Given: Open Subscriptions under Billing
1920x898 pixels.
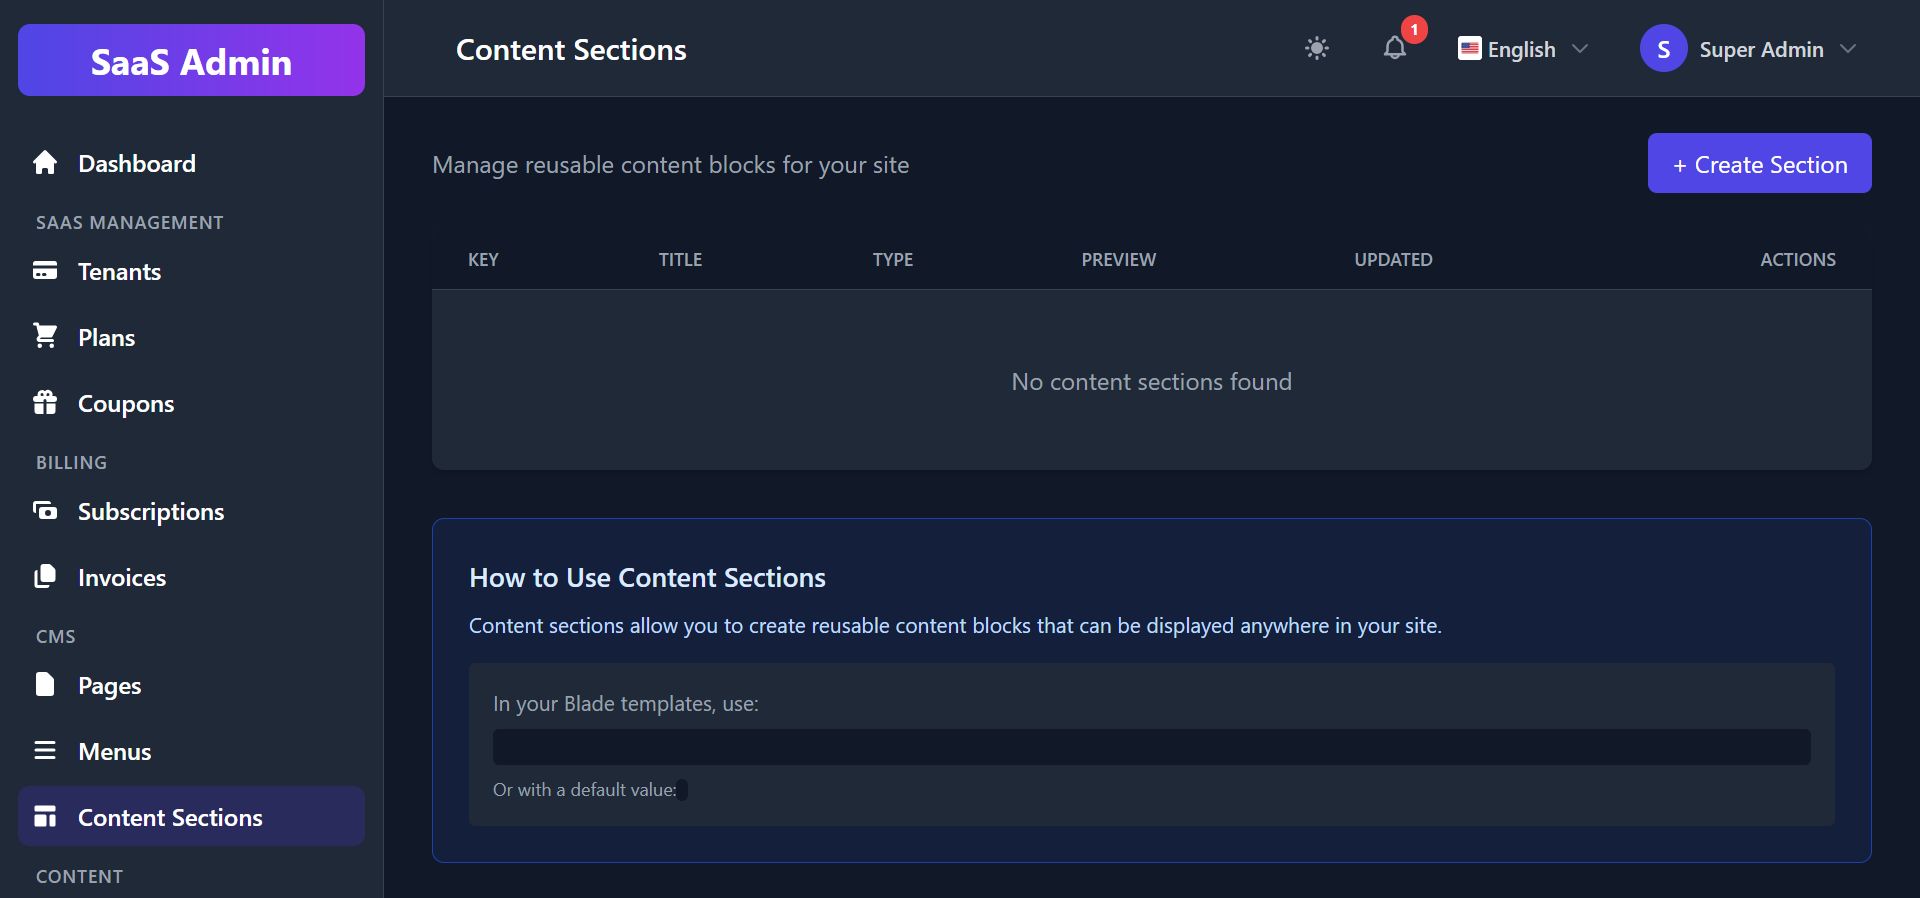Looking at the screenshot, I should point(151,512).
